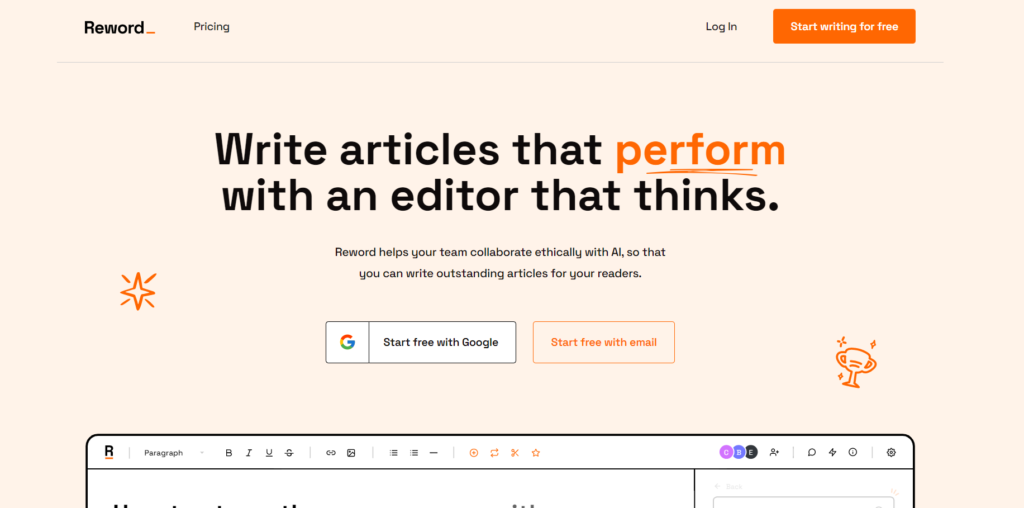This screenshot has width=1024, height=508.
Task: Open editor settings gear icon
Action: (891, 452)
